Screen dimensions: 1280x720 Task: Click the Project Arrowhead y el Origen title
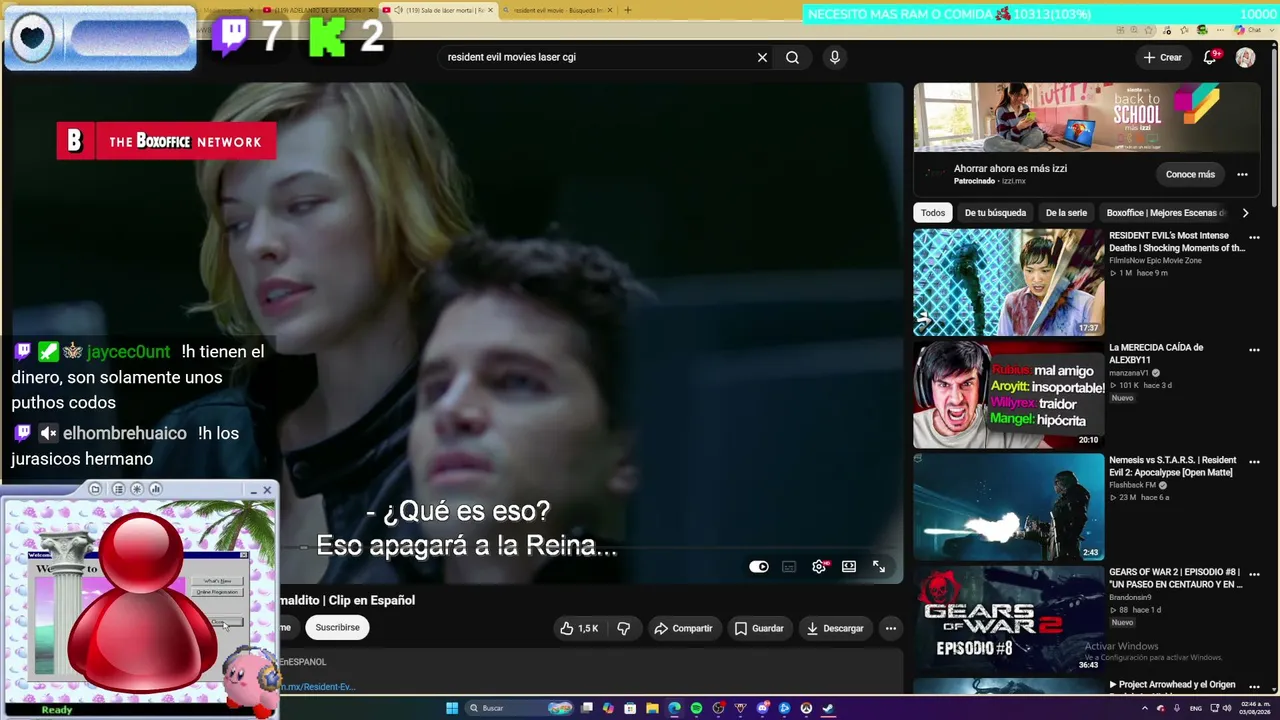click(1172, 685)
